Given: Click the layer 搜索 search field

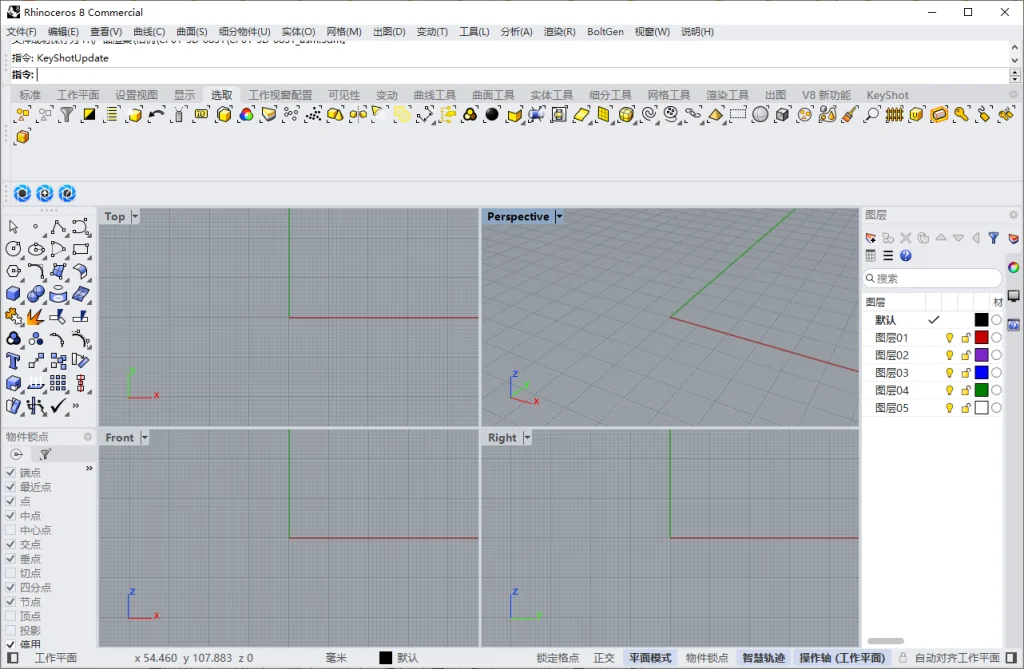Looking at the screenshot, I should [x=932, y=278].
